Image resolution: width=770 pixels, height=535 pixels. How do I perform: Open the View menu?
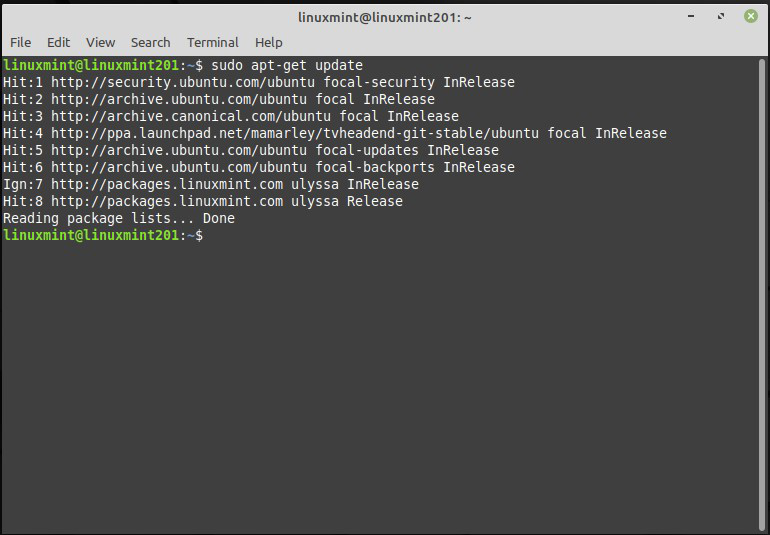100,42
